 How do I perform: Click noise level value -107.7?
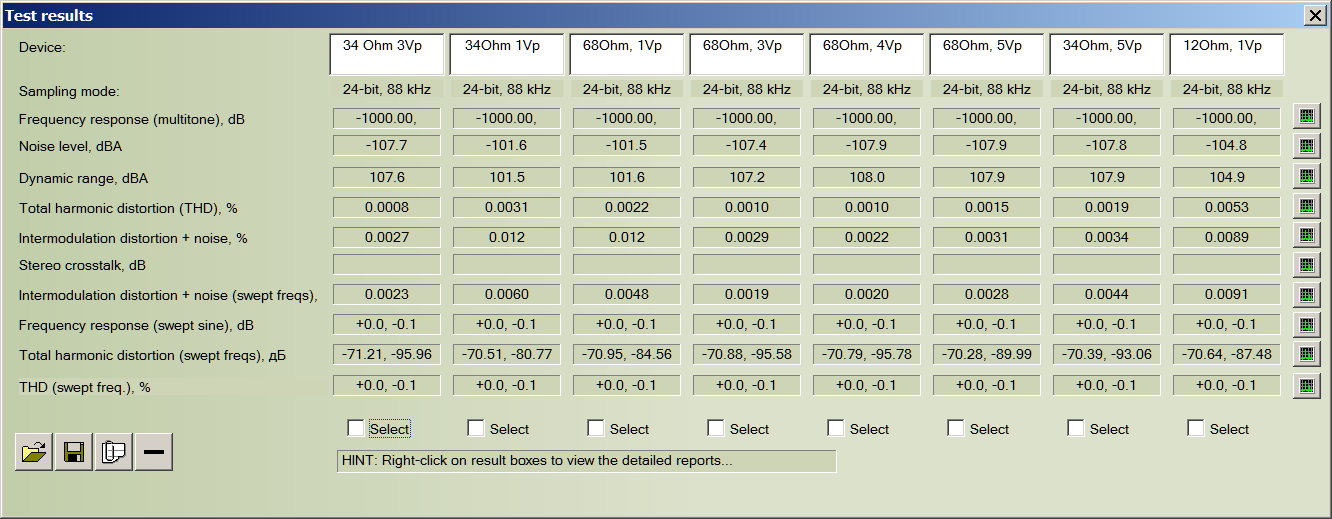tap(387, 146)
